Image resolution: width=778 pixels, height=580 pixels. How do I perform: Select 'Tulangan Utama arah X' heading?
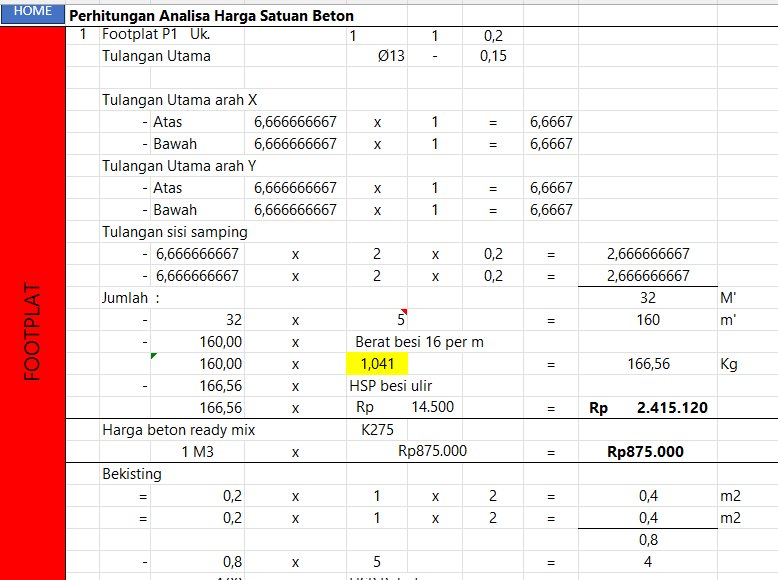[180, 100]
